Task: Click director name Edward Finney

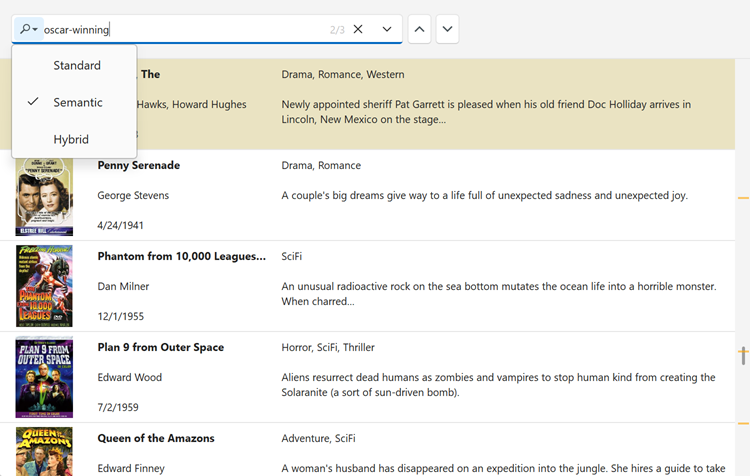Action: [x=131, y=468]
